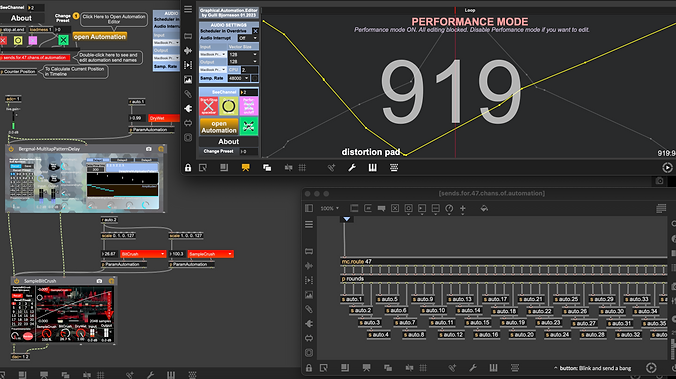Viewport: 676px width, 379px height.
Task: Toggle power icon of SampleBitCrush device header
Action: click(16, 281)
